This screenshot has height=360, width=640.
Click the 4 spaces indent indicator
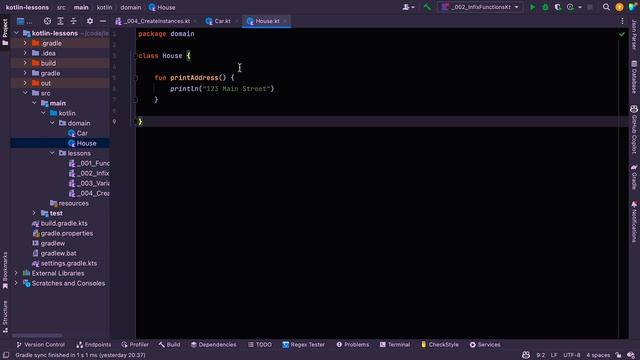[x=598, y=355]
